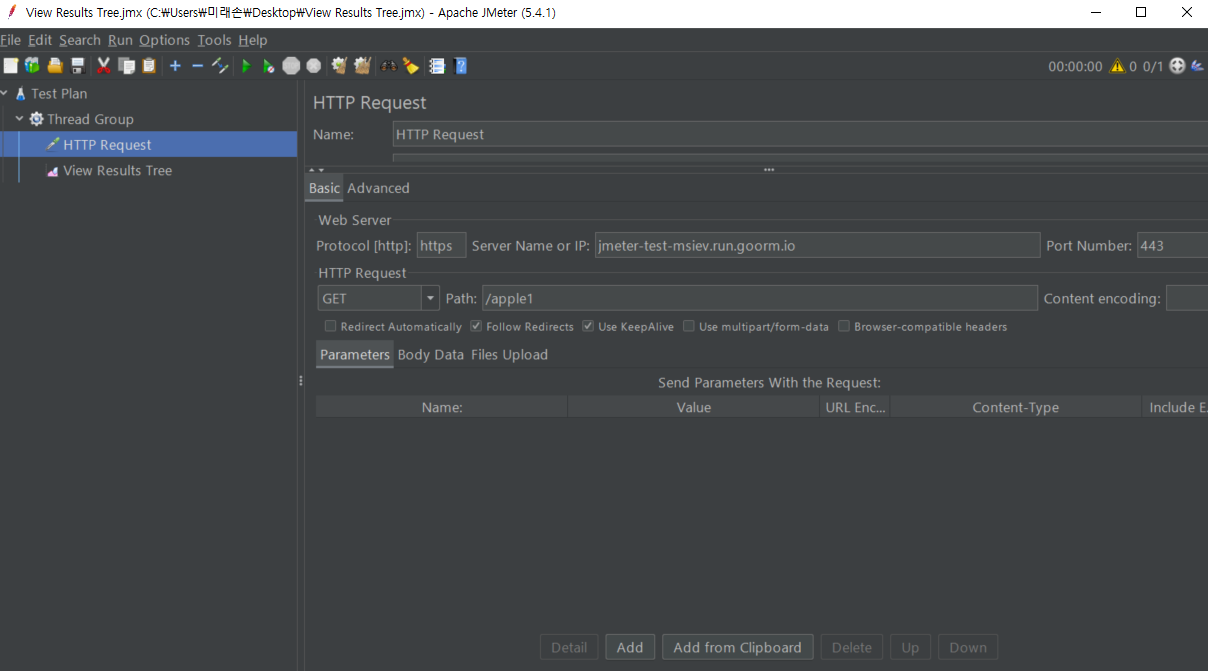The width and height of the screenshot is (1208, 671).
Task: Open the Options menu
Action: tap(164, 40)
